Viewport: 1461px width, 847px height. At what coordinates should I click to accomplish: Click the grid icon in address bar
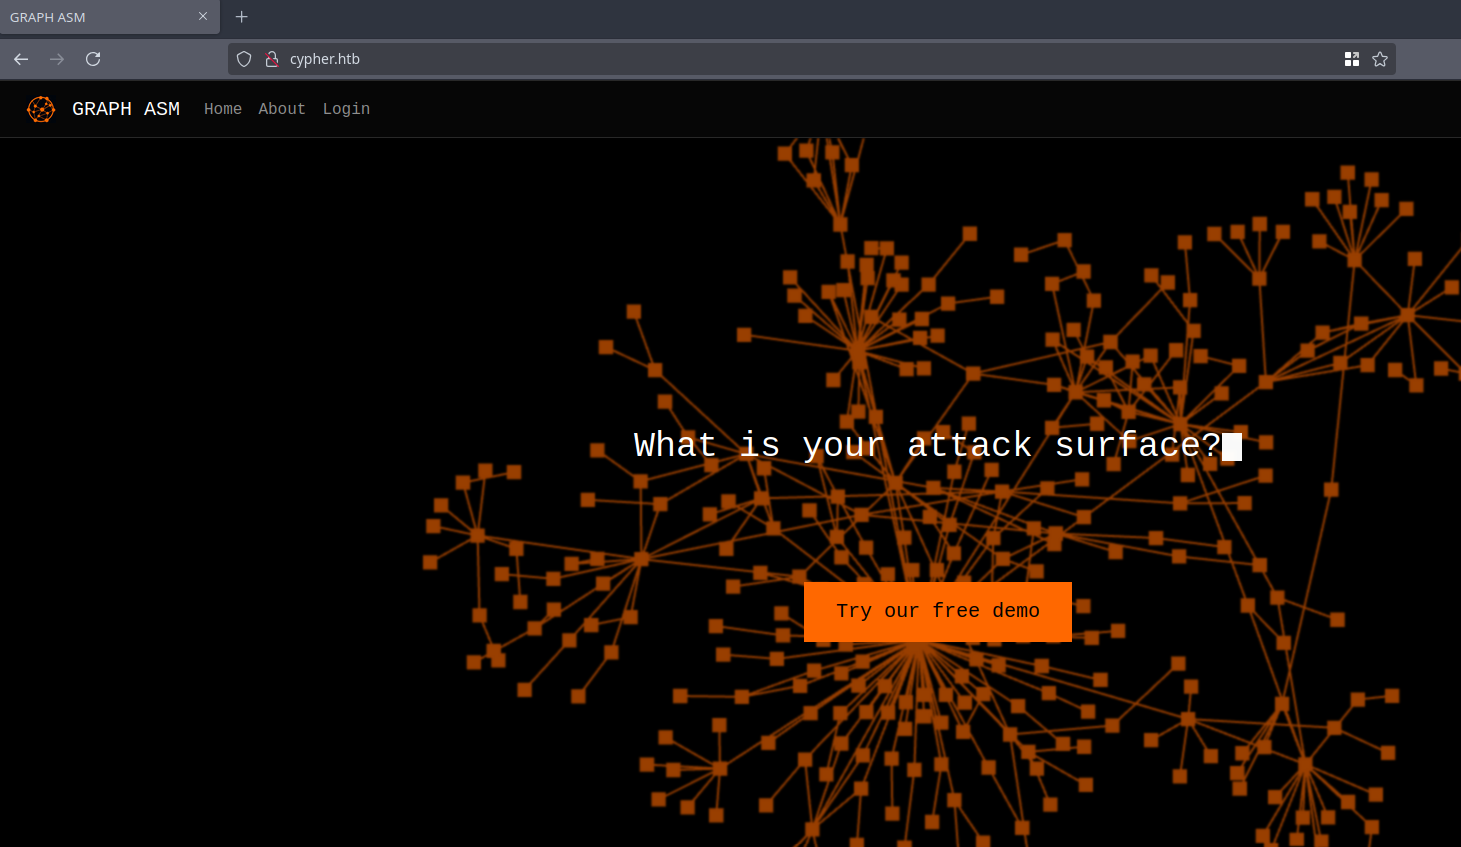click(1352, 59)
